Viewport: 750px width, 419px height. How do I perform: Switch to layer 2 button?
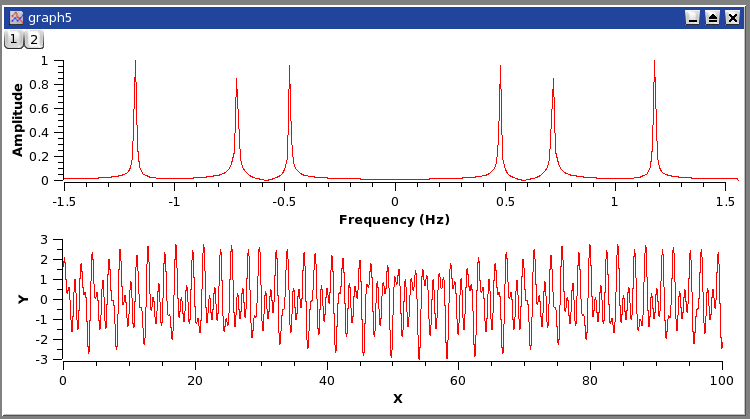click(x=33, y=39)
